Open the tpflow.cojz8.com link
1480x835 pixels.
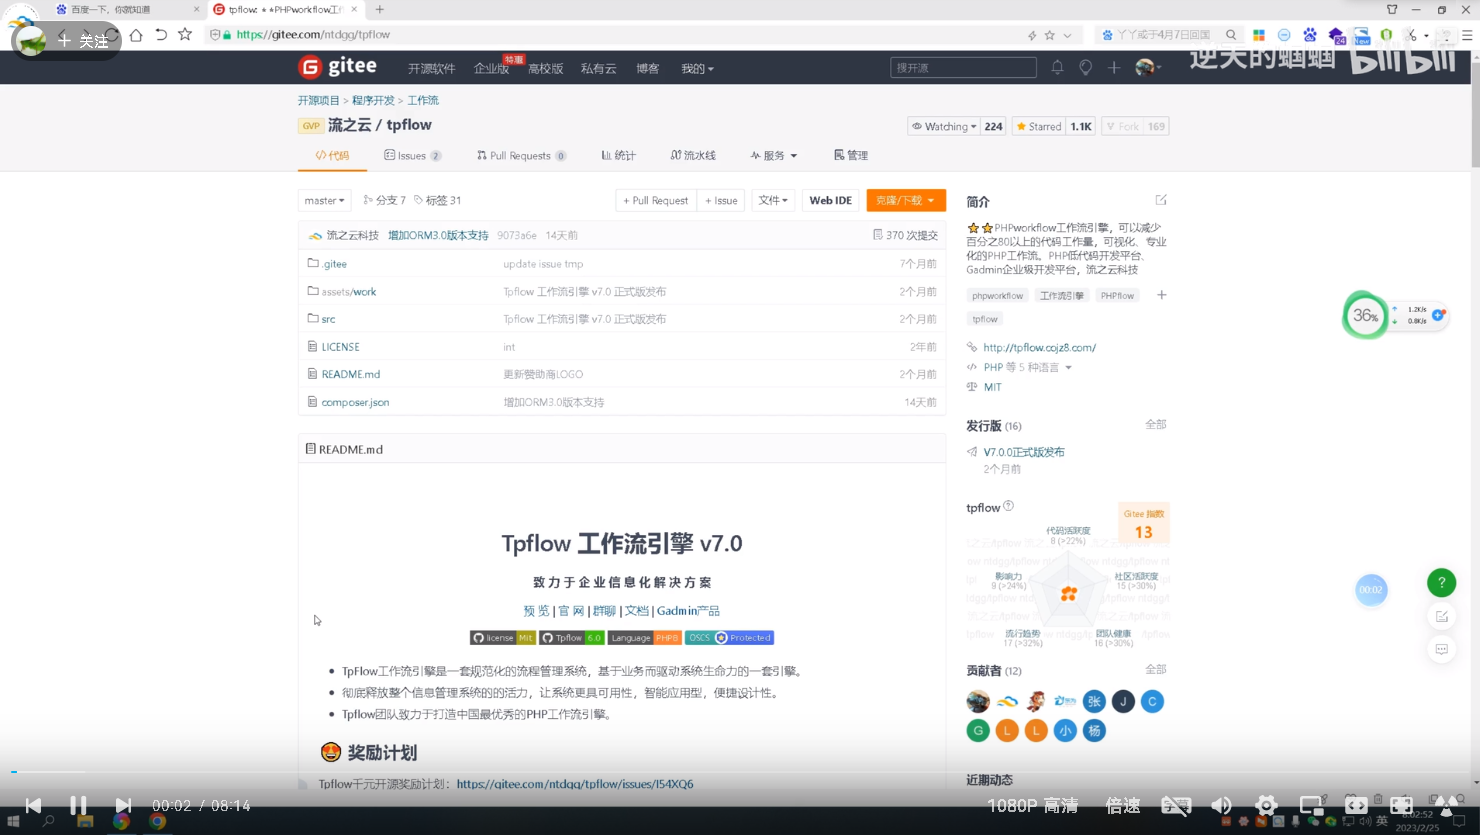click(x=1039, y=347)
